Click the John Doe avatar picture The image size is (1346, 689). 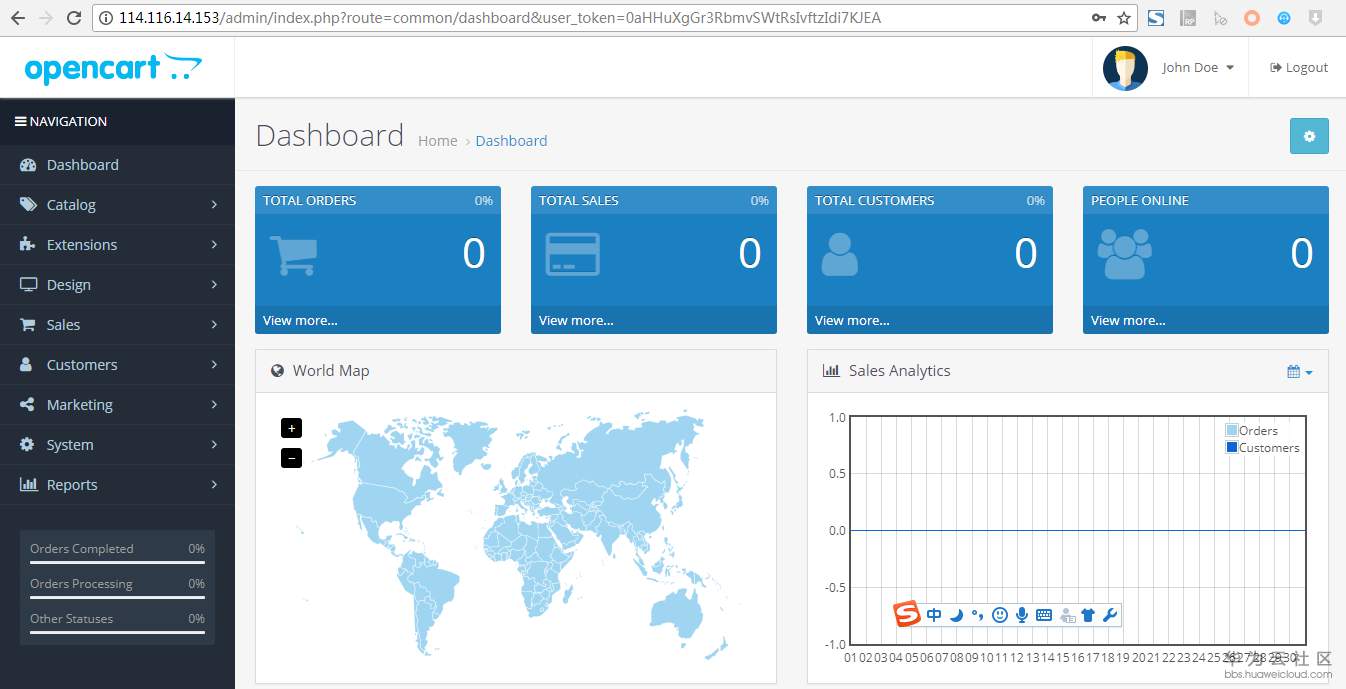[1125, 68]
